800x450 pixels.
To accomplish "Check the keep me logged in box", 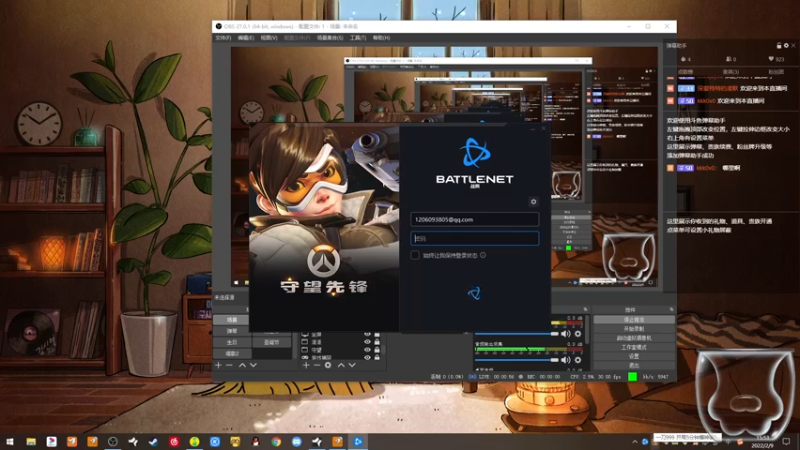I will coord(415,255).
